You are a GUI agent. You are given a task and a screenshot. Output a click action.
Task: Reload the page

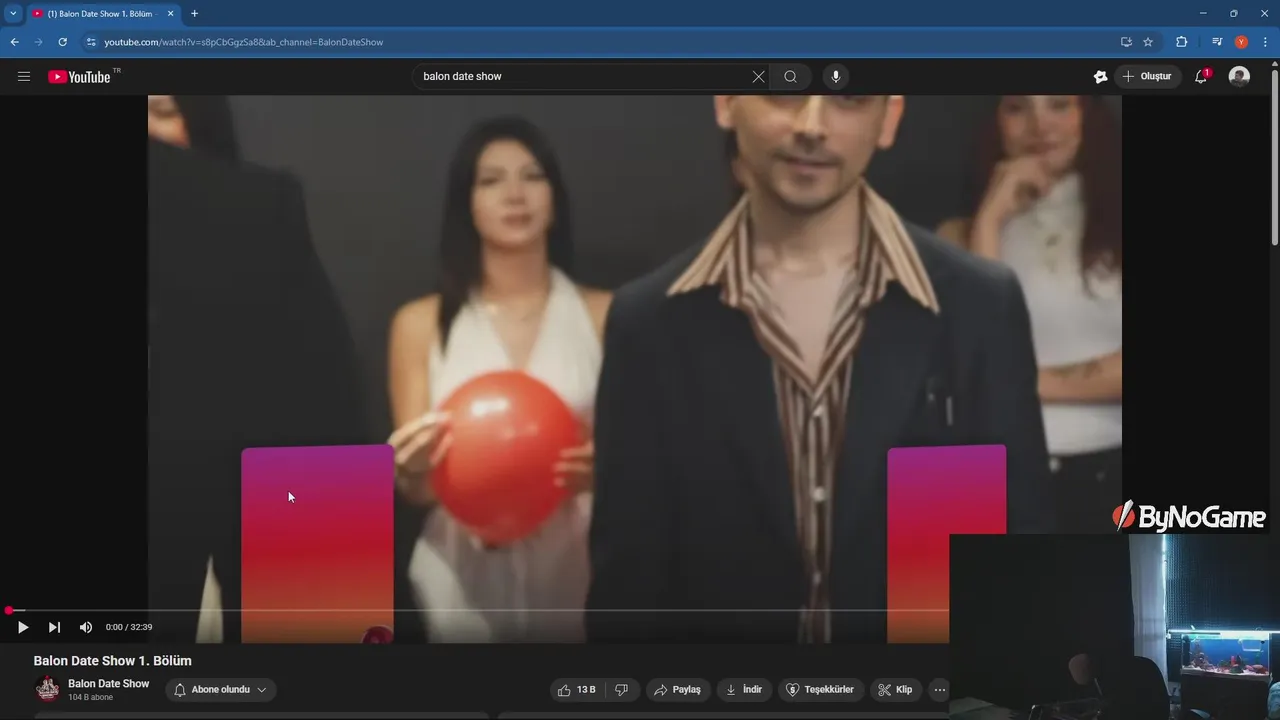63,42
